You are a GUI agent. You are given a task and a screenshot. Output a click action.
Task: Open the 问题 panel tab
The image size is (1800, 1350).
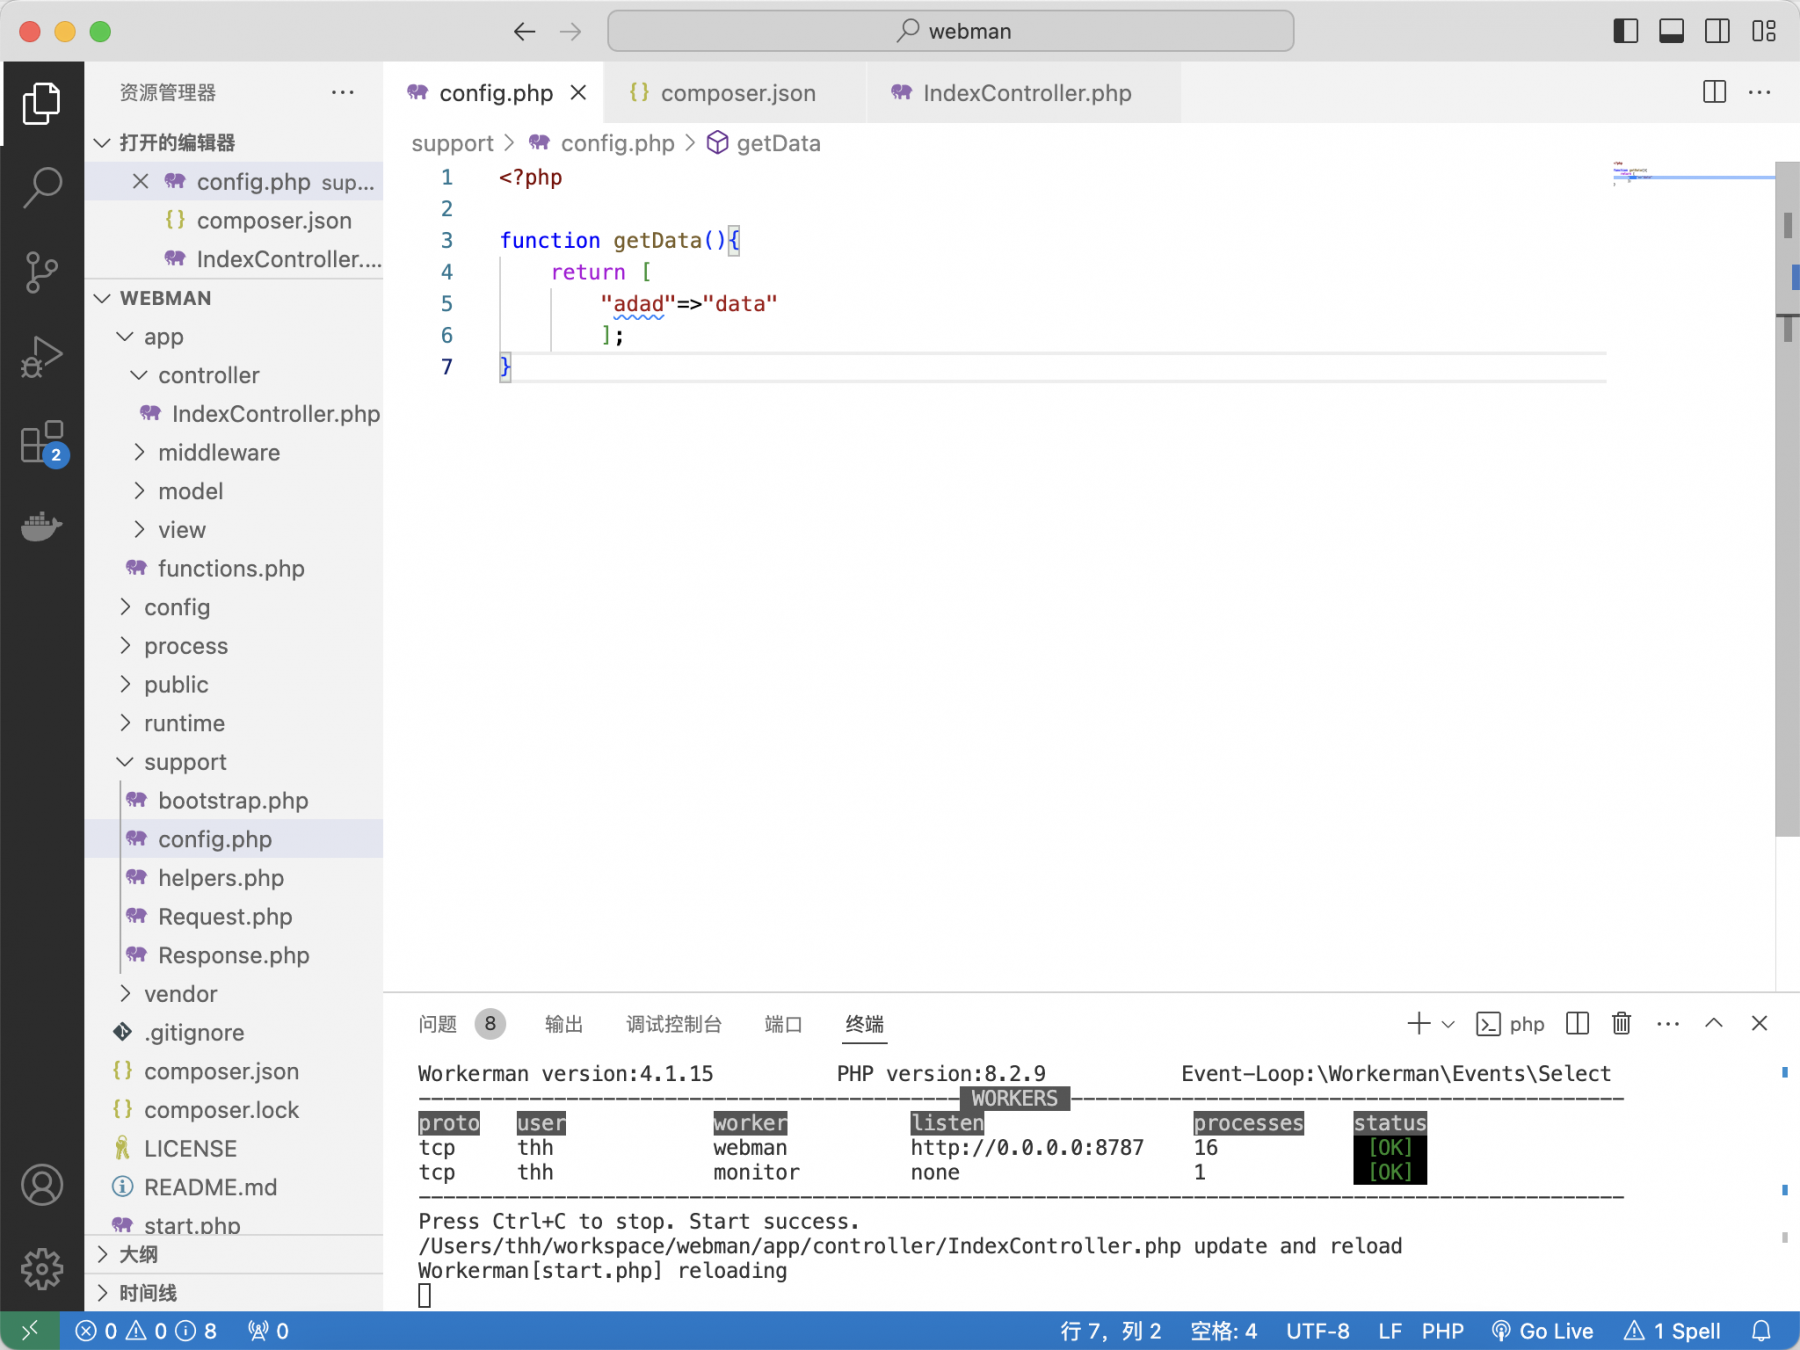(438, 1023)
